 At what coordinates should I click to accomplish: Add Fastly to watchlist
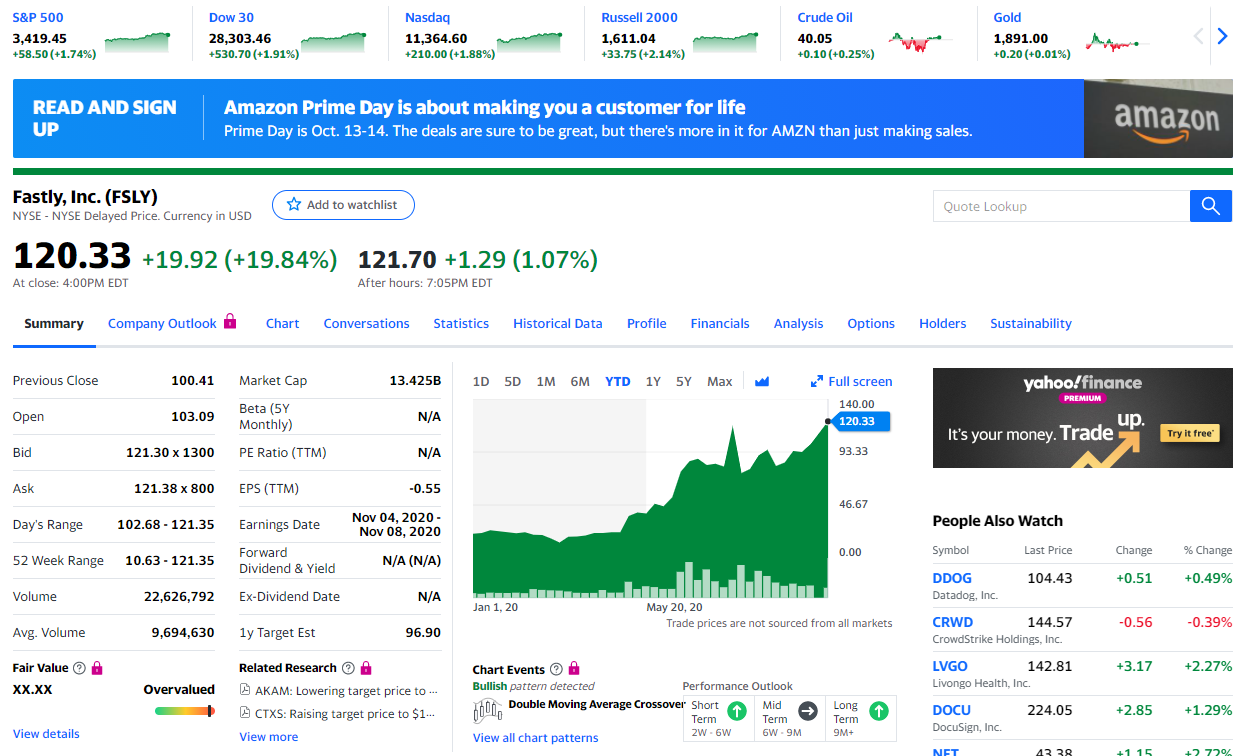343,205
